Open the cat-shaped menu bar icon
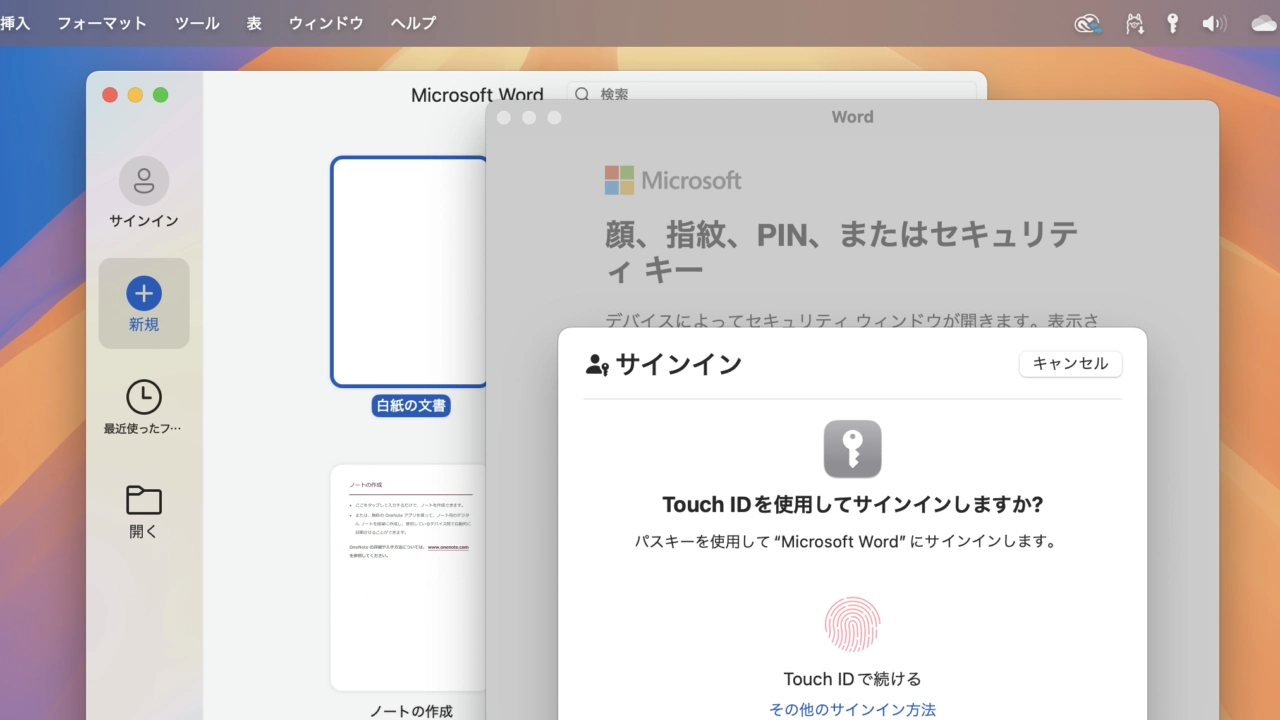The width and height of the screenshot is (1280, 720). (1134, 23)
